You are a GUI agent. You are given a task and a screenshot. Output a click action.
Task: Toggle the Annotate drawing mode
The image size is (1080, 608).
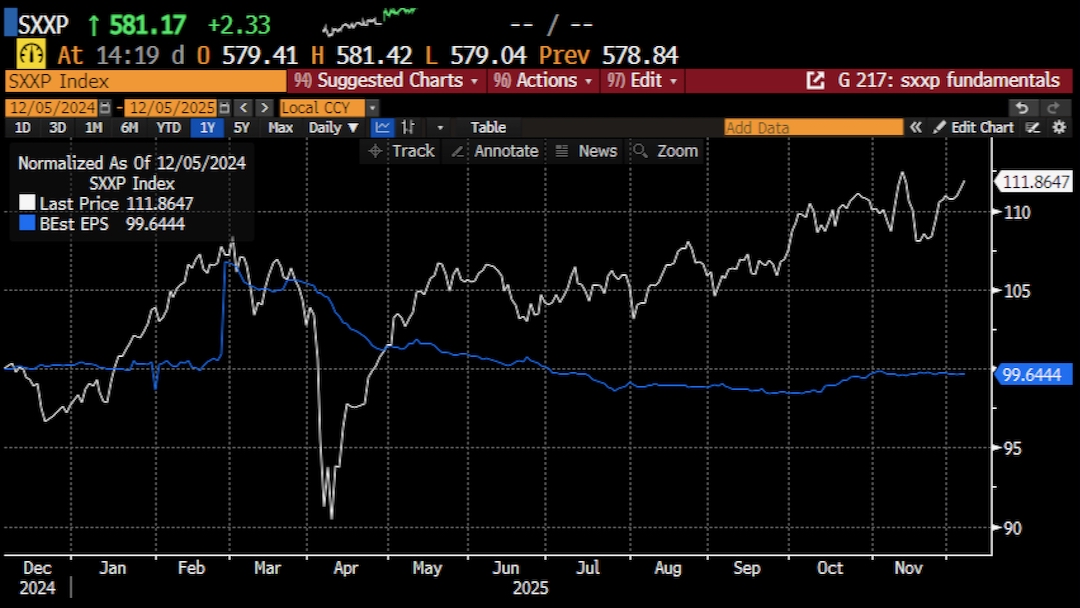click(x=494, y=151)
